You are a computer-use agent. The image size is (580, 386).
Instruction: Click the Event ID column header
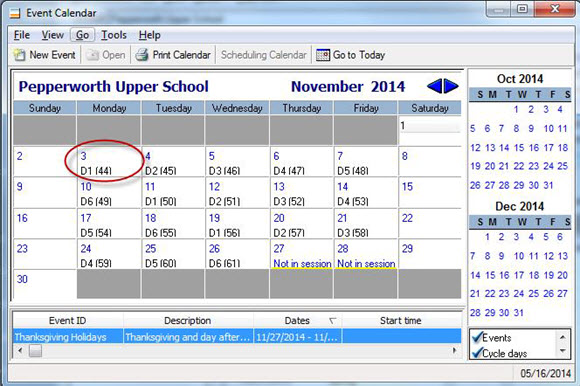click(x=67, y=320)
